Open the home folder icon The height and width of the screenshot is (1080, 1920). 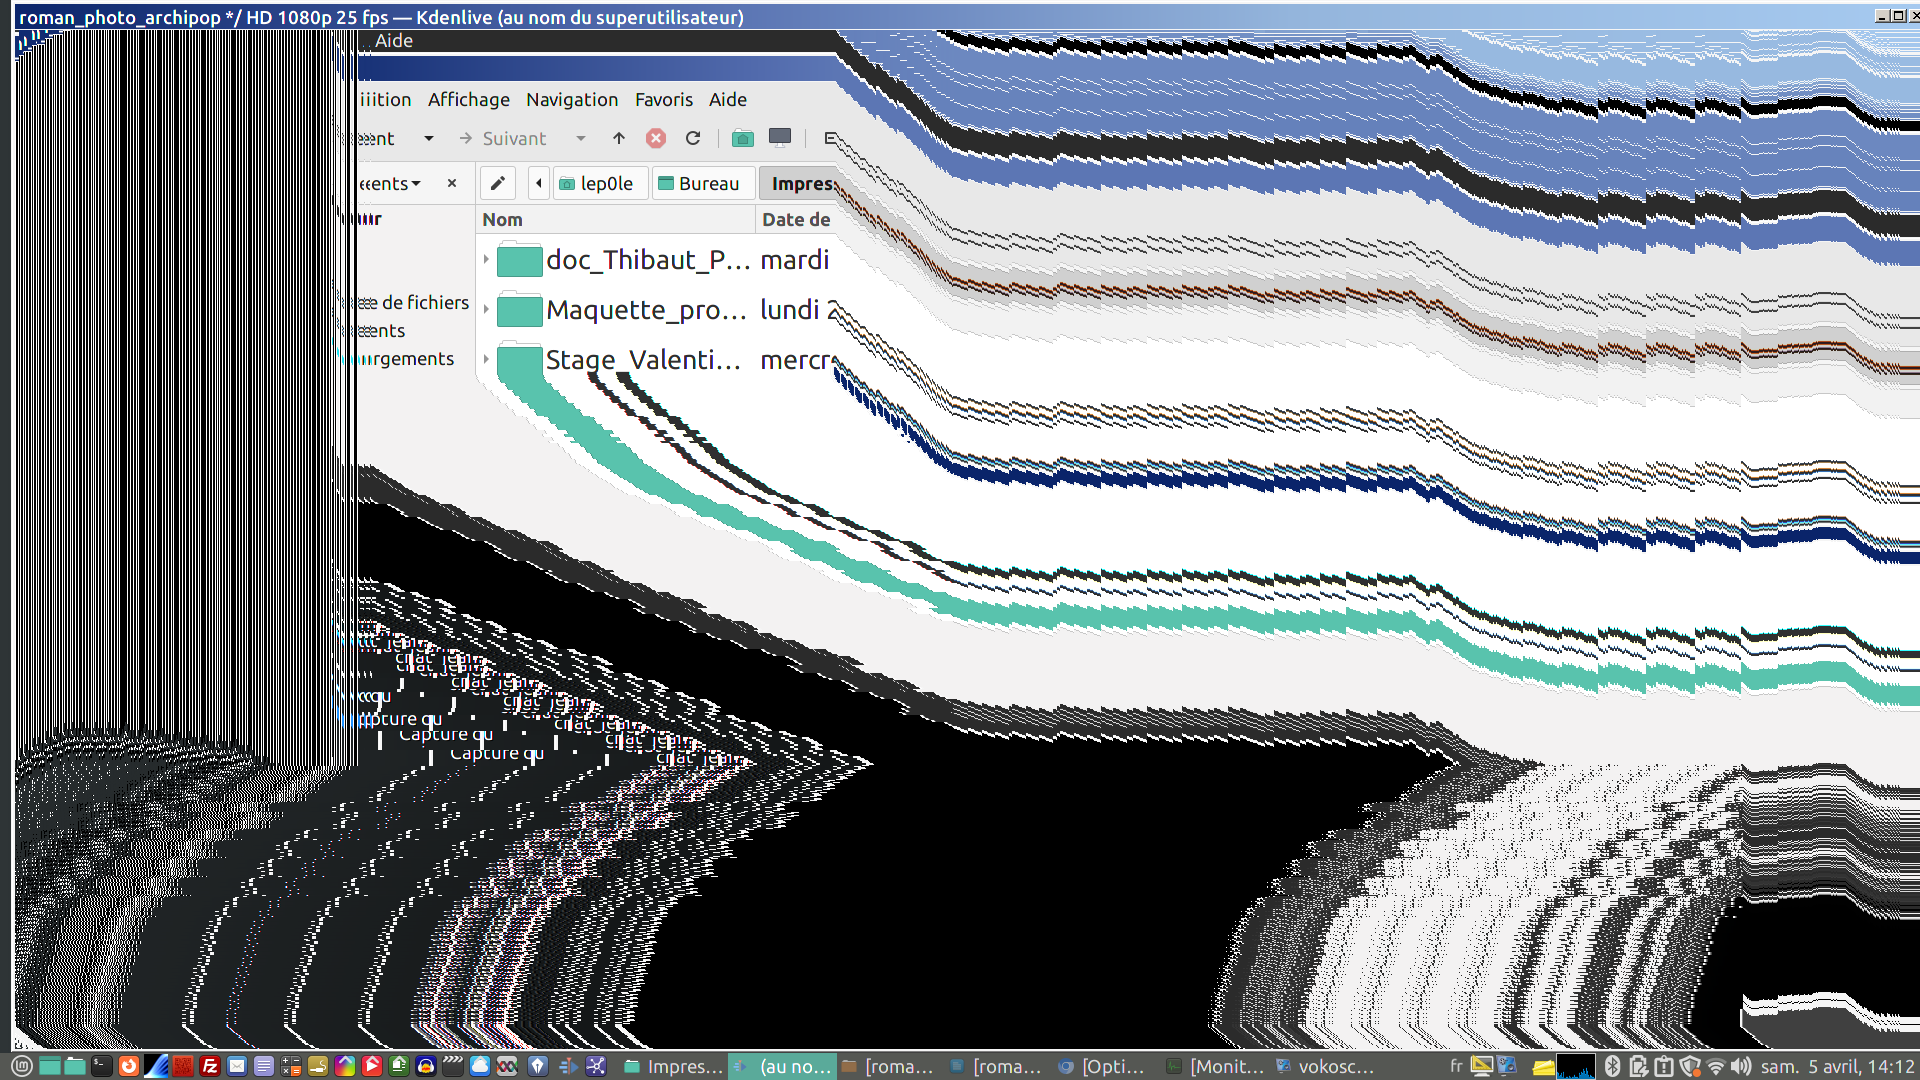[x=742, y=139]
